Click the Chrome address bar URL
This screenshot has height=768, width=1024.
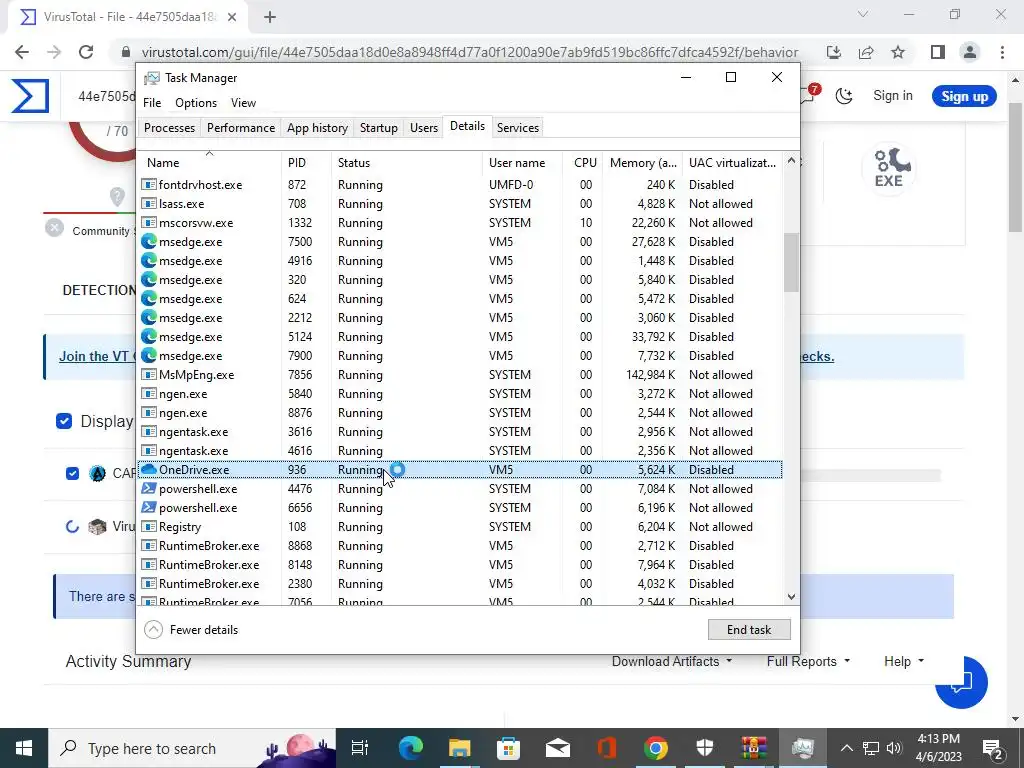[x=470, y=52]
